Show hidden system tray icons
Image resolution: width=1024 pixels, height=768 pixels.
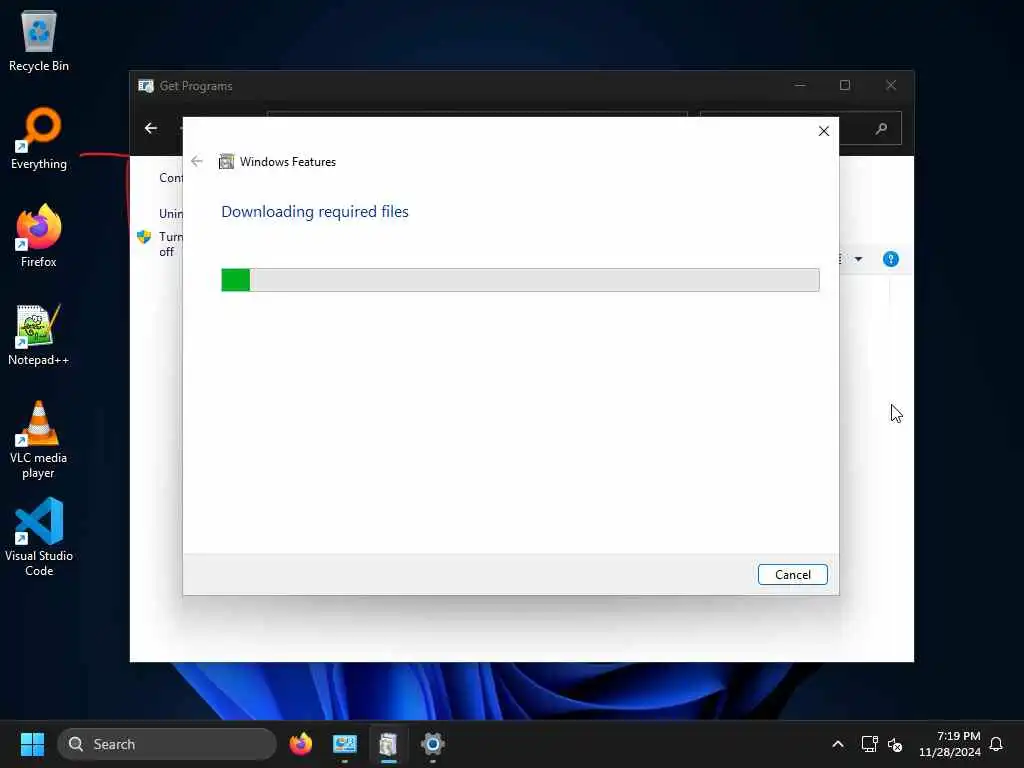point(837,744)
